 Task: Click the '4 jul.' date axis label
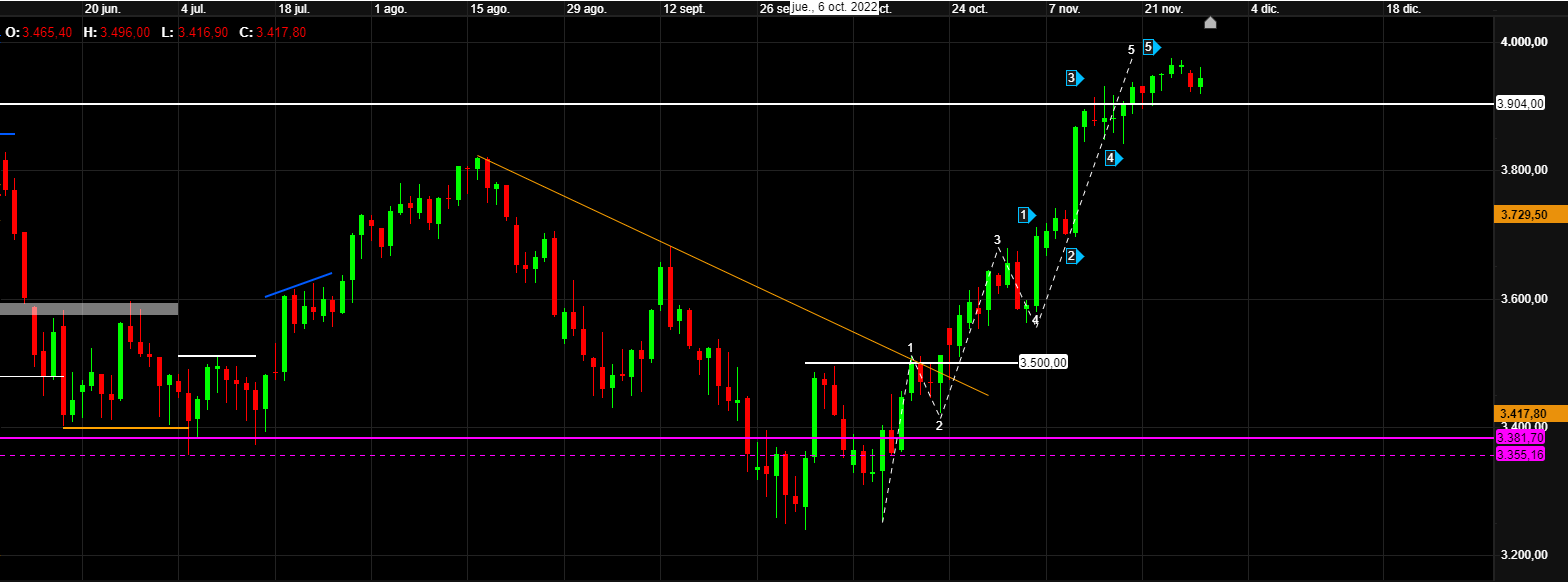pyautogui.click(x=193, y=8)
